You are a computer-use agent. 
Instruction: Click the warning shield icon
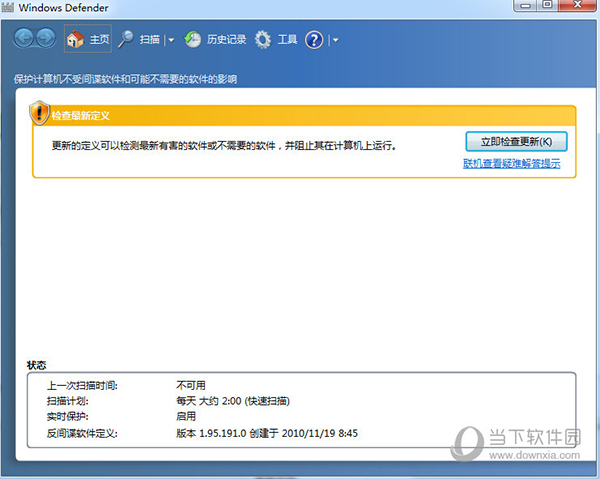(39, 113)
